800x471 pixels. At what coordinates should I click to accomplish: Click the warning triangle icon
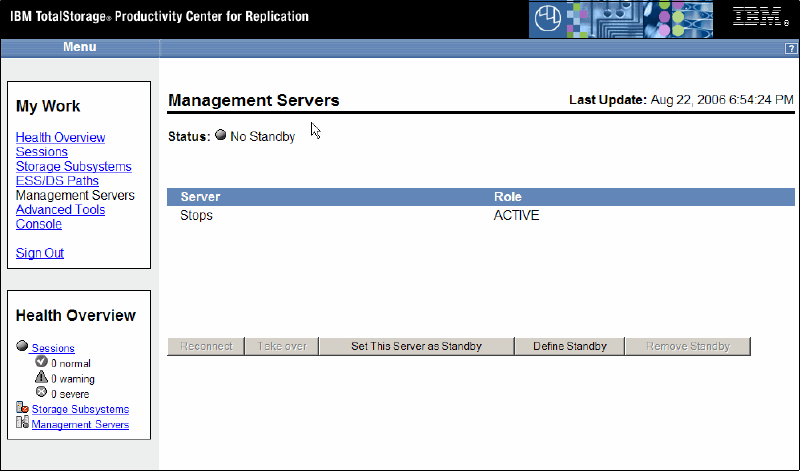pyautogui.click(x=41, y=377)
